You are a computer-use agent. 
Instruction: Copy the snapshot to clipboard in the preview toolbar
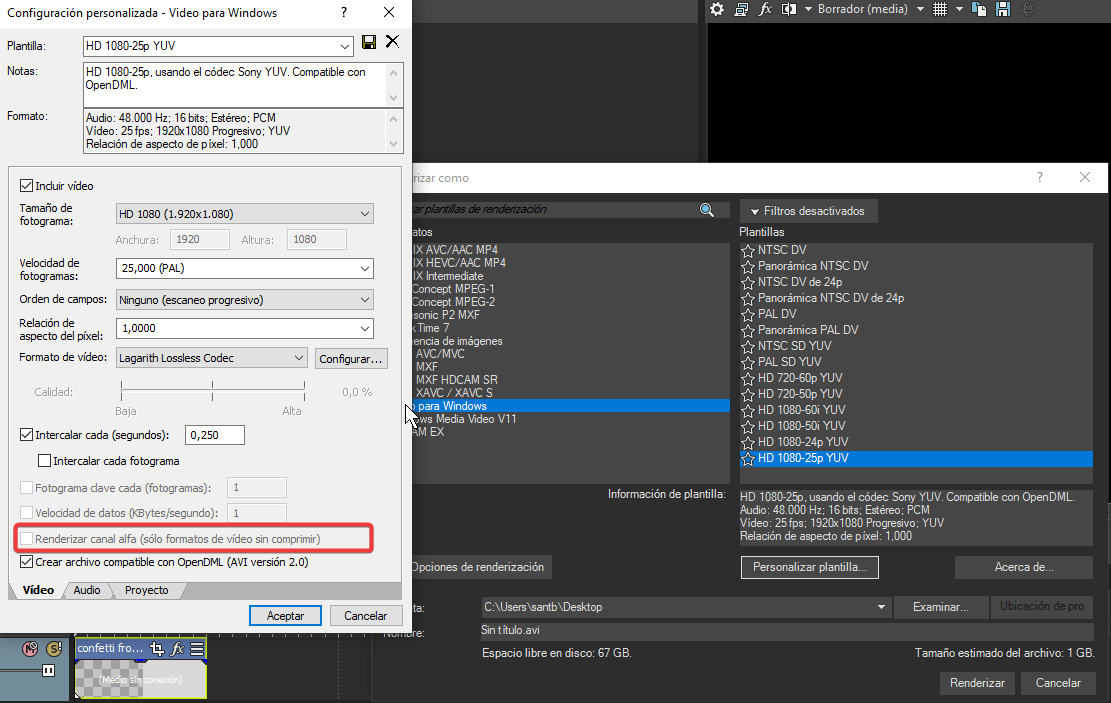(x=979, y=9)
